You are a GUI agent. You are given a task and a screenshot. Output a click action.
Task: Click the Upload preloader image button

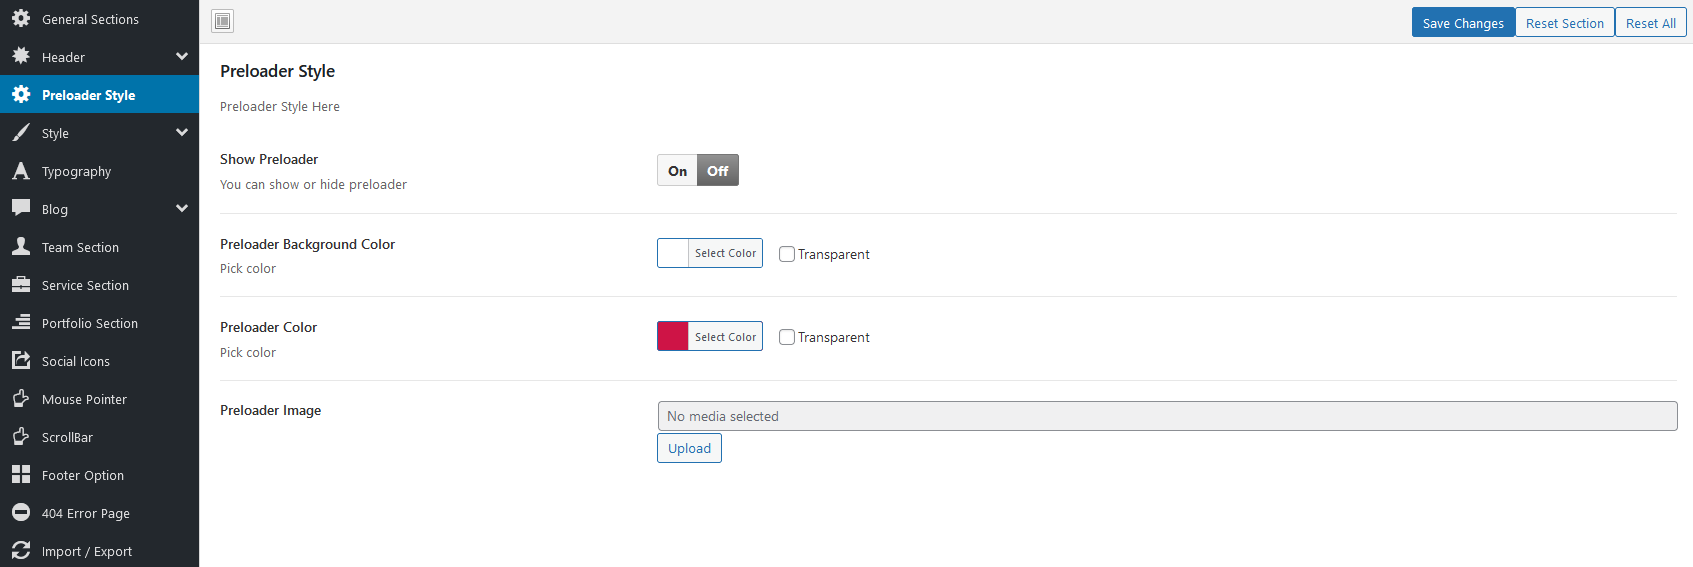[x=689, y=448]
